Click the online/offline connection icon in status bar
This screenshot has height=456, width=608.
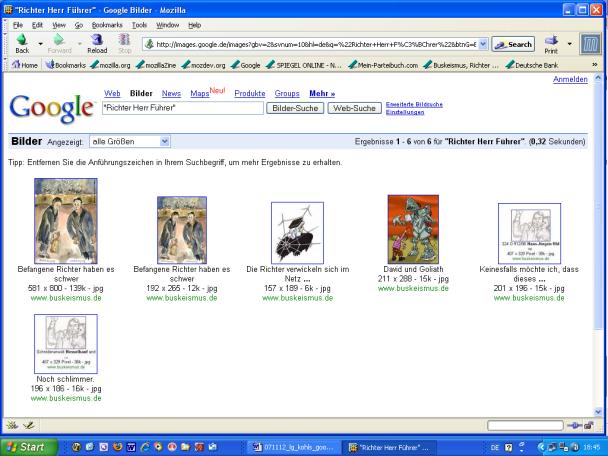(574, 426)
